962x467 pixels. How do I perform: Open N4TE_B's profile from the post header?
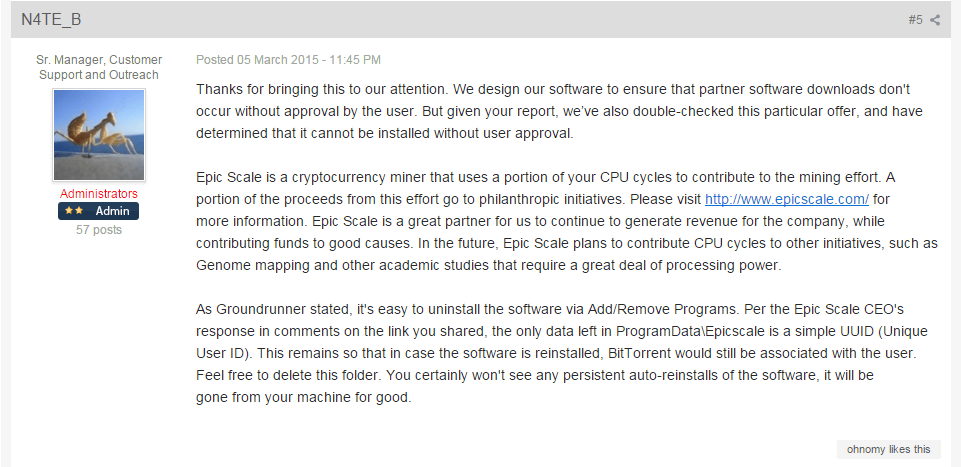pyautogui.click(x=51, y=20)
